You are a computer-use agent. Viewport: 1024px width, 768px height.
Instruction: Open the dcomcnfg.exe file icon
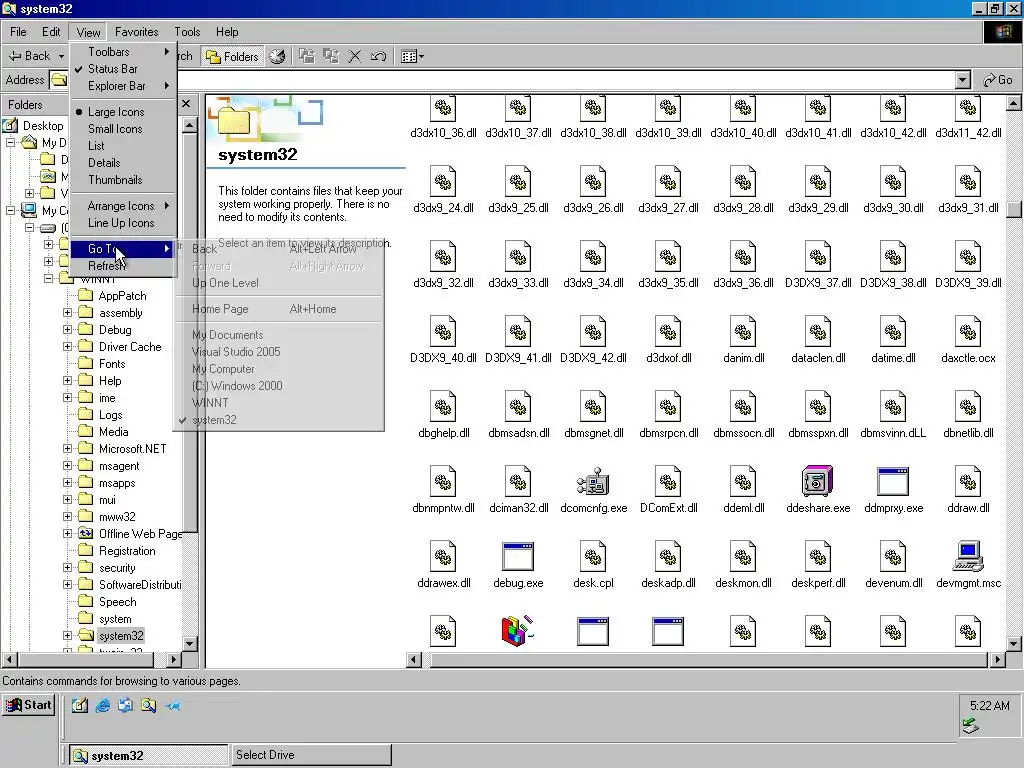(x=593, y=482)
